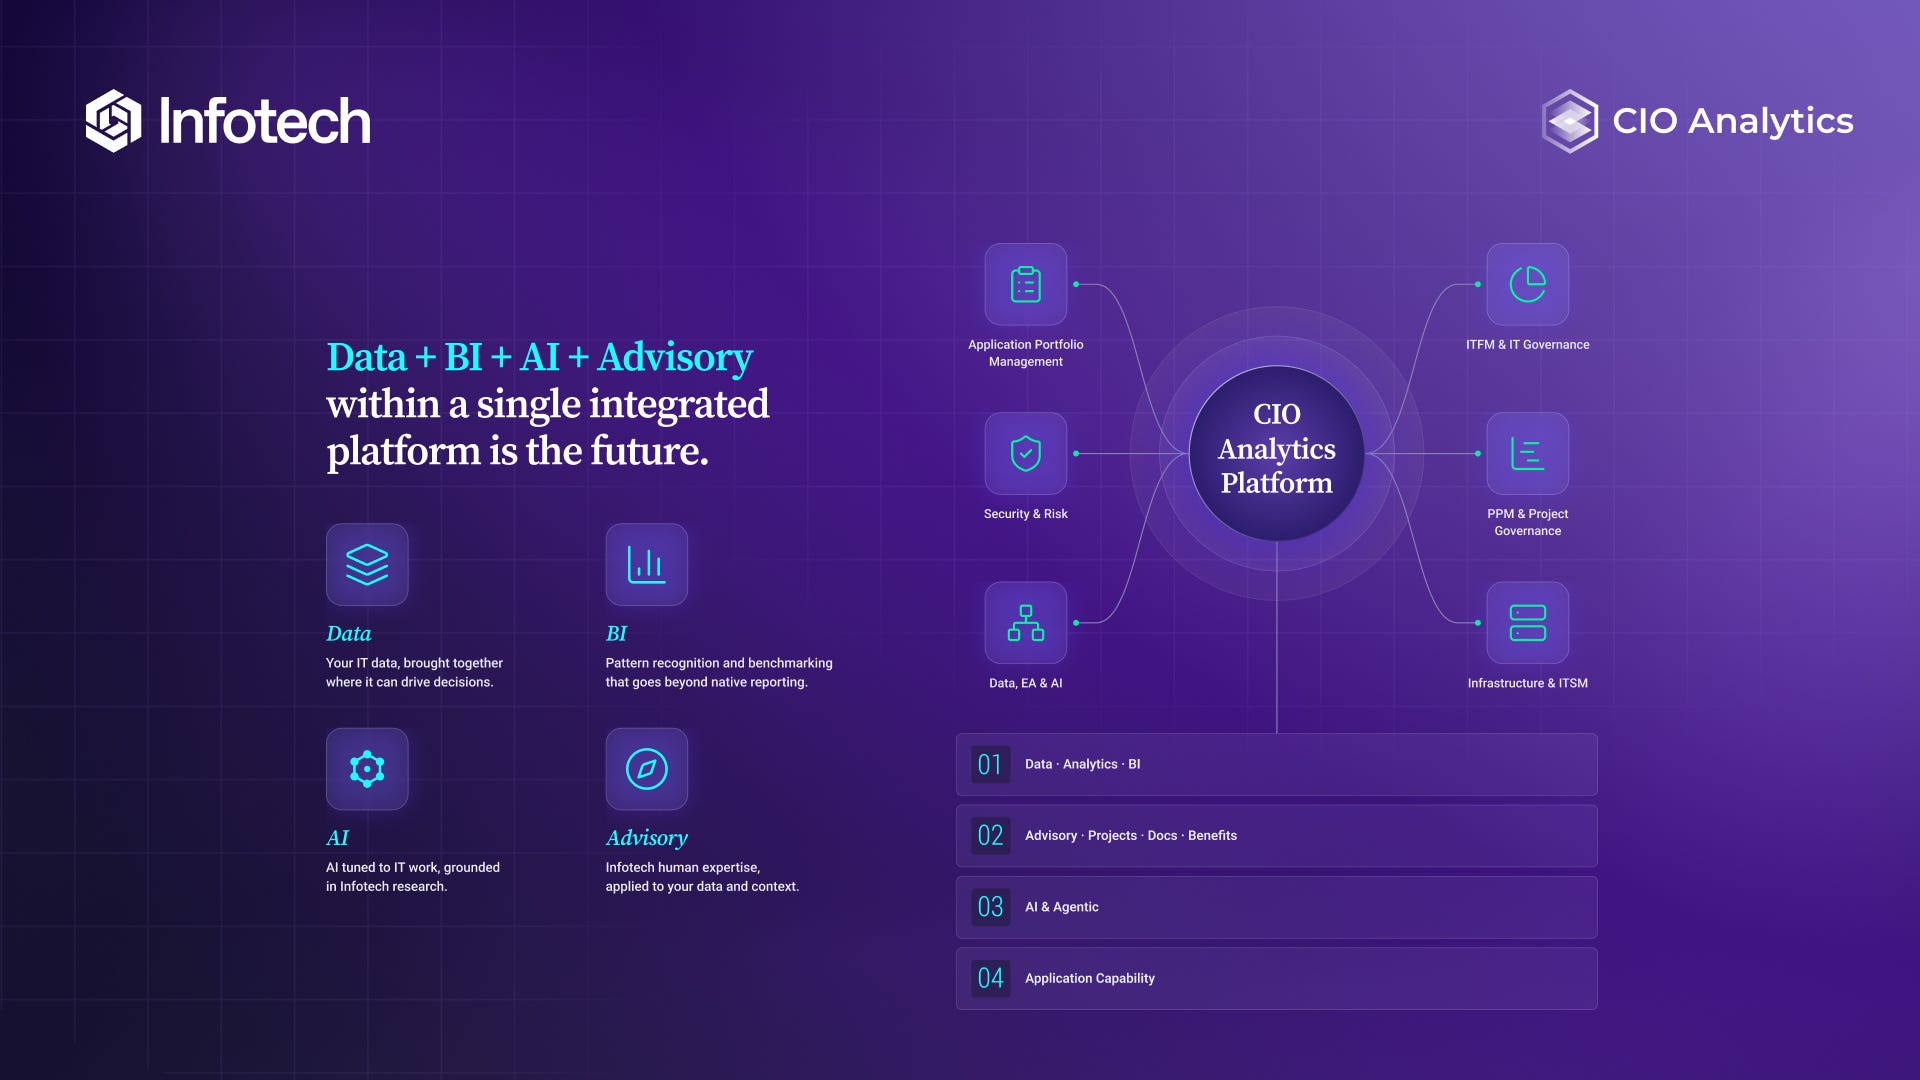The height and width of the screenshot is (1080, 1920).
Task: Select the Data stacked layers icon
Action: click(x=367, y=564)
